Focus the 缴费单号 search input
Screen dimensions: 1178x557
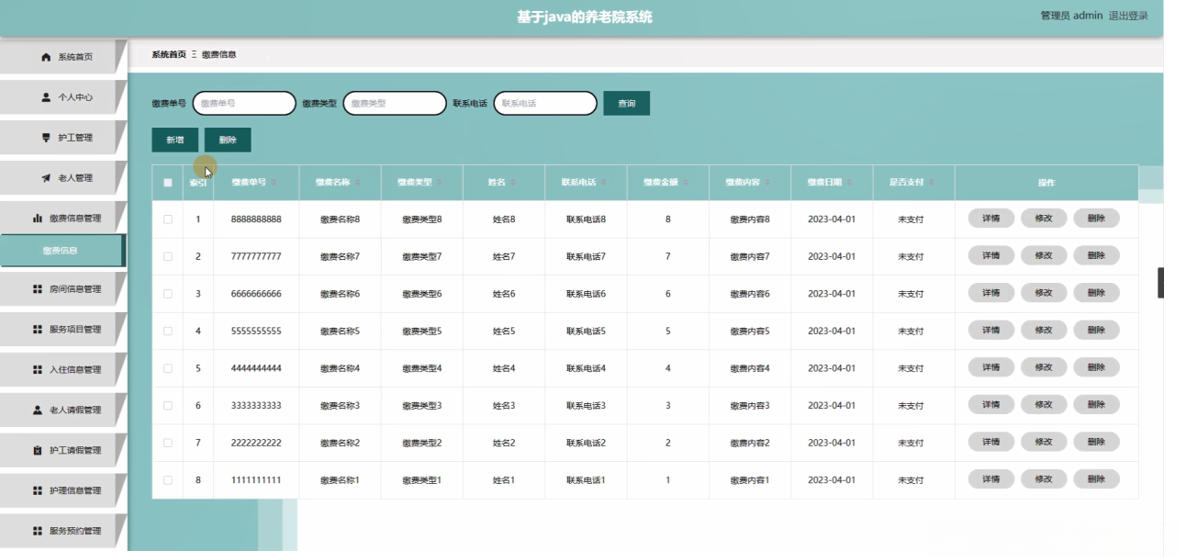[x=244, y=103]
